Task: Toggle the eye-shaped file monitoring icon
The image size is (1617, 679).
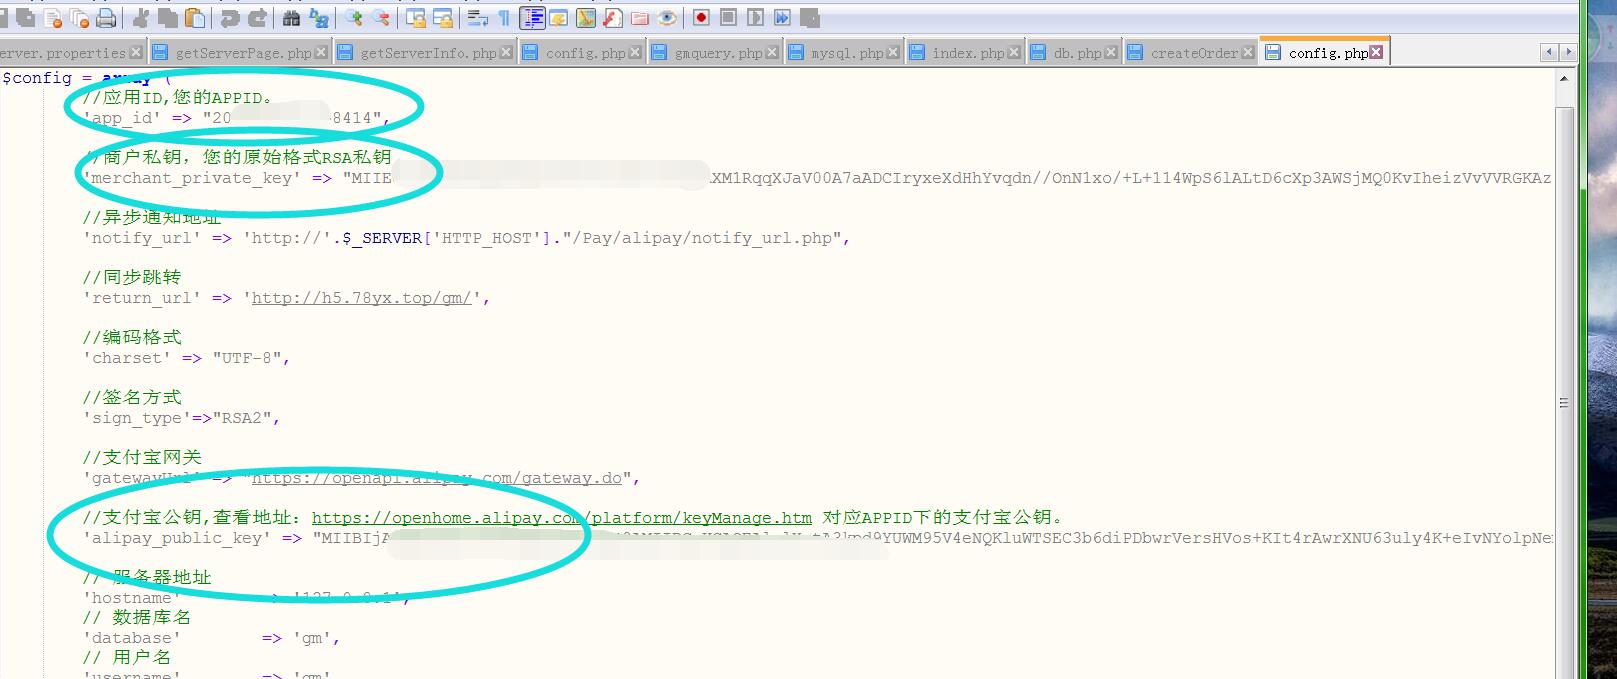Action: pos(667,18)
